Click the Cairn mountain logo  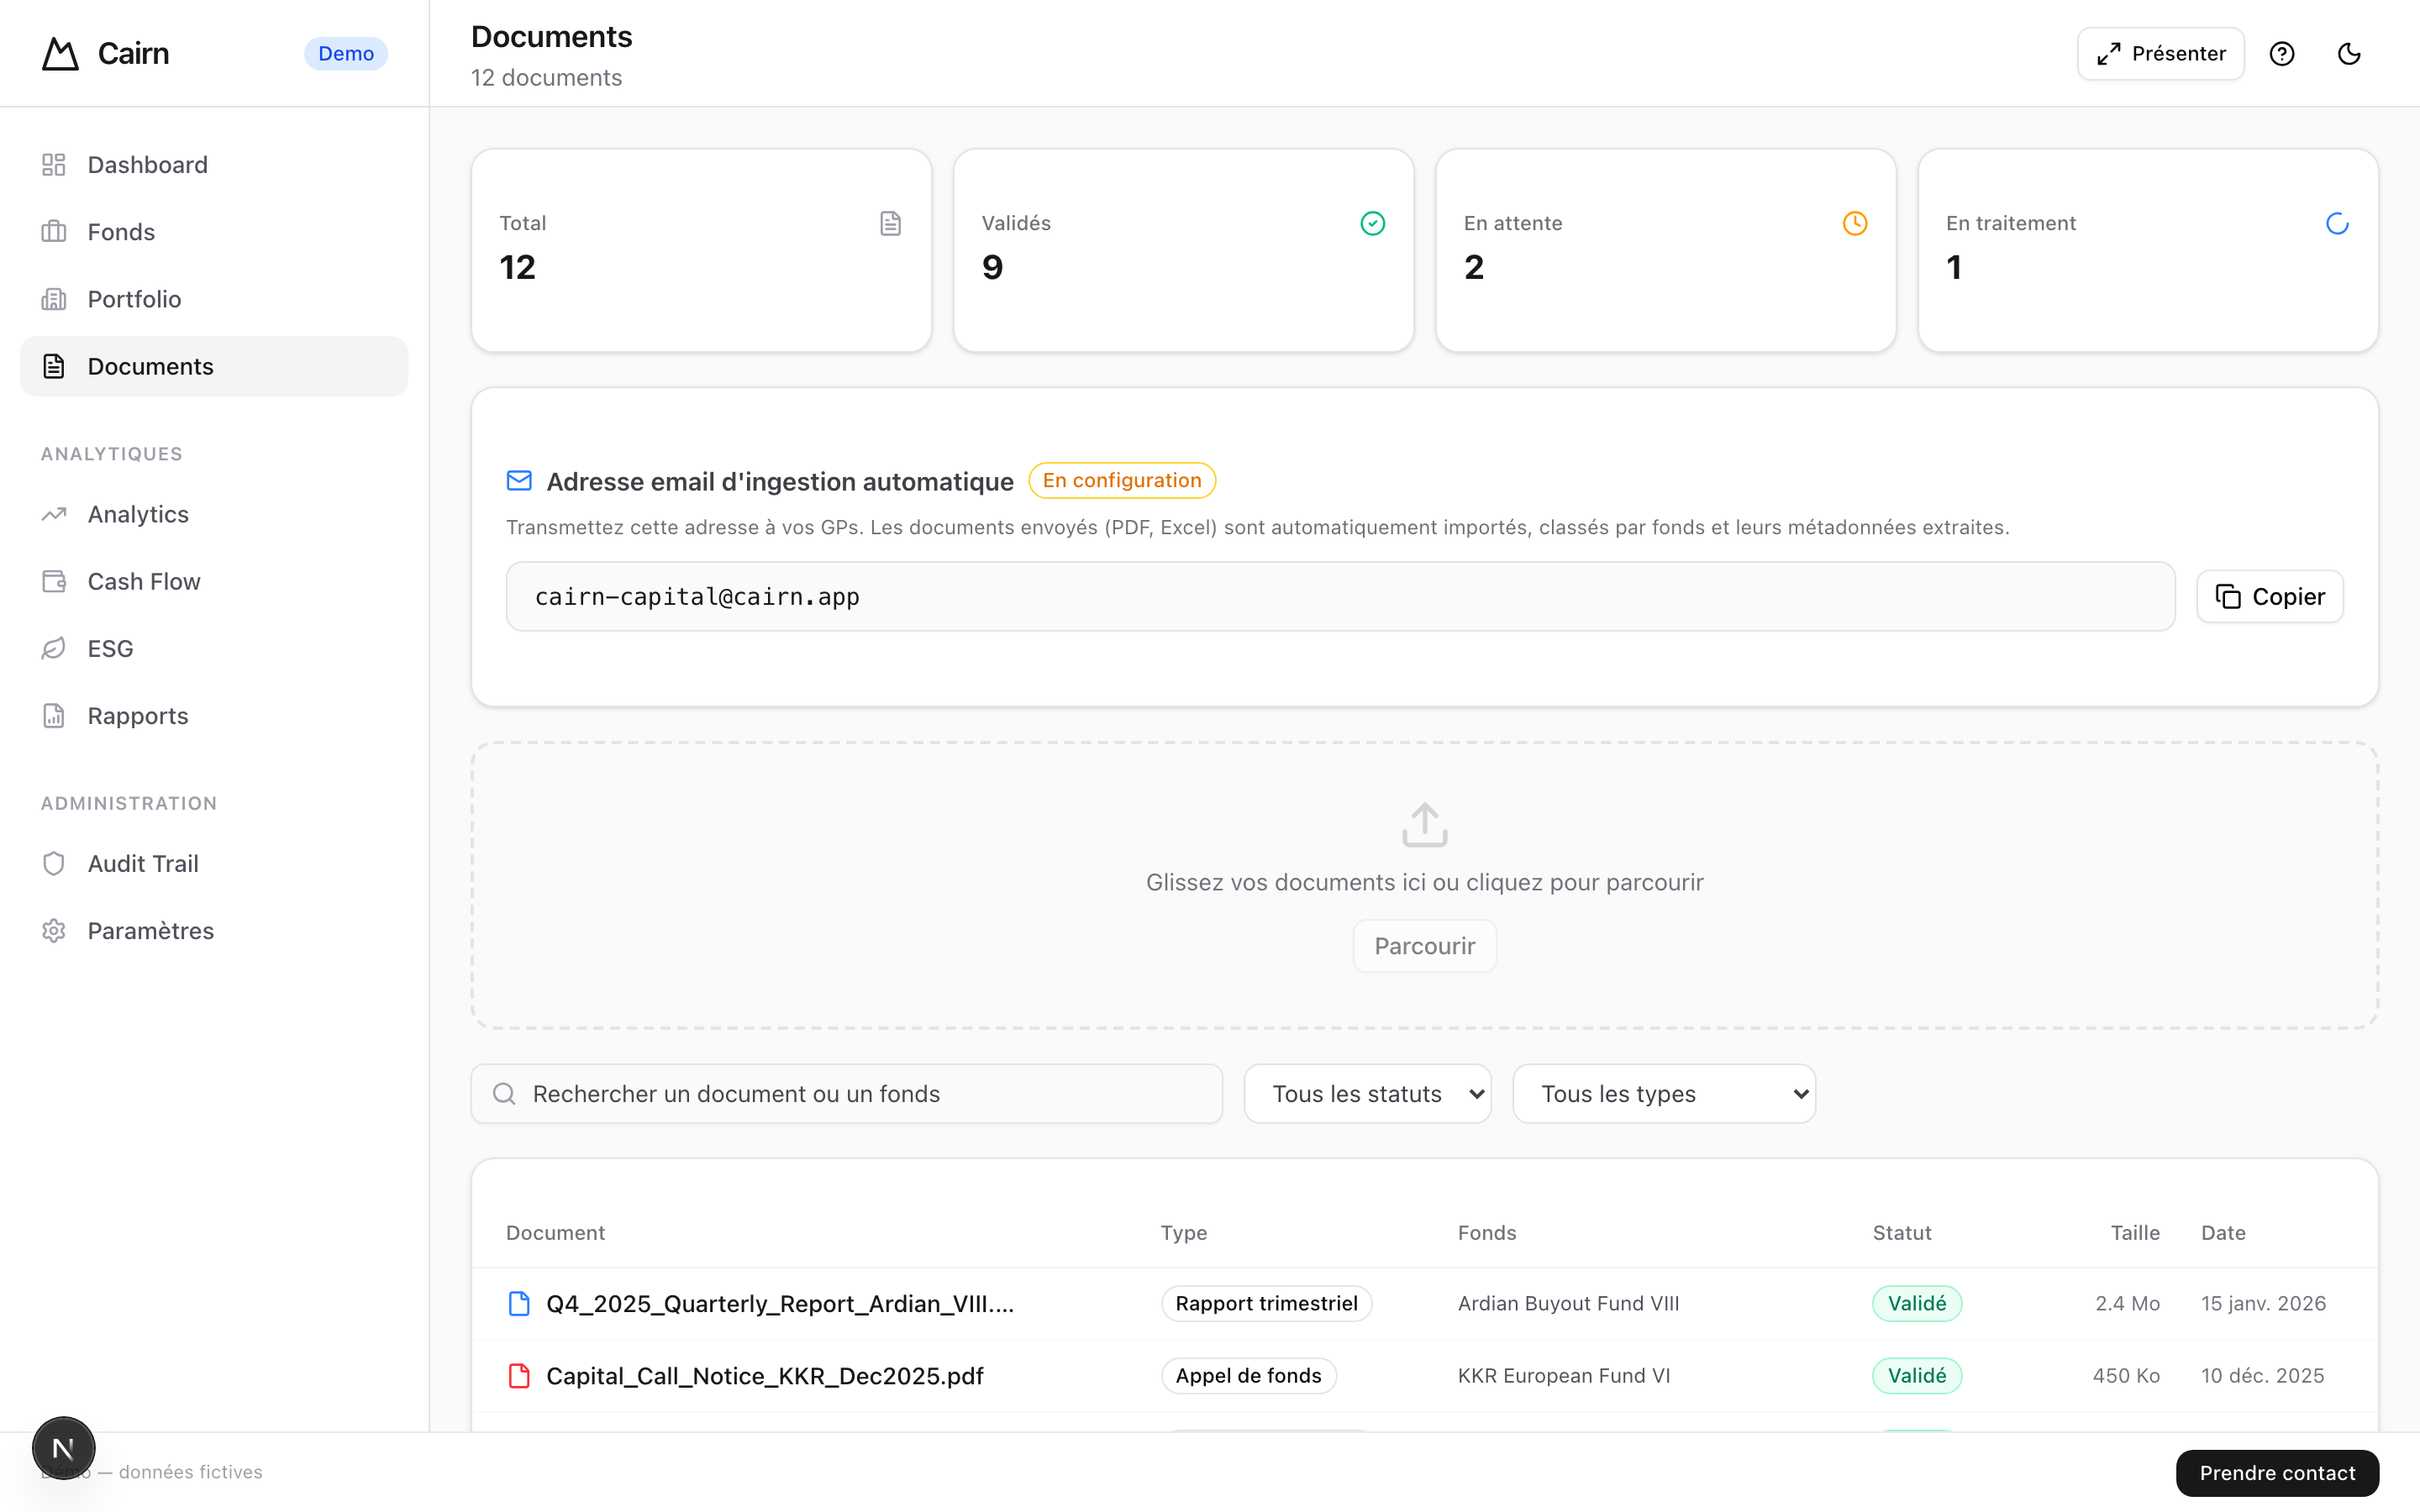click(x=60, y=54)
